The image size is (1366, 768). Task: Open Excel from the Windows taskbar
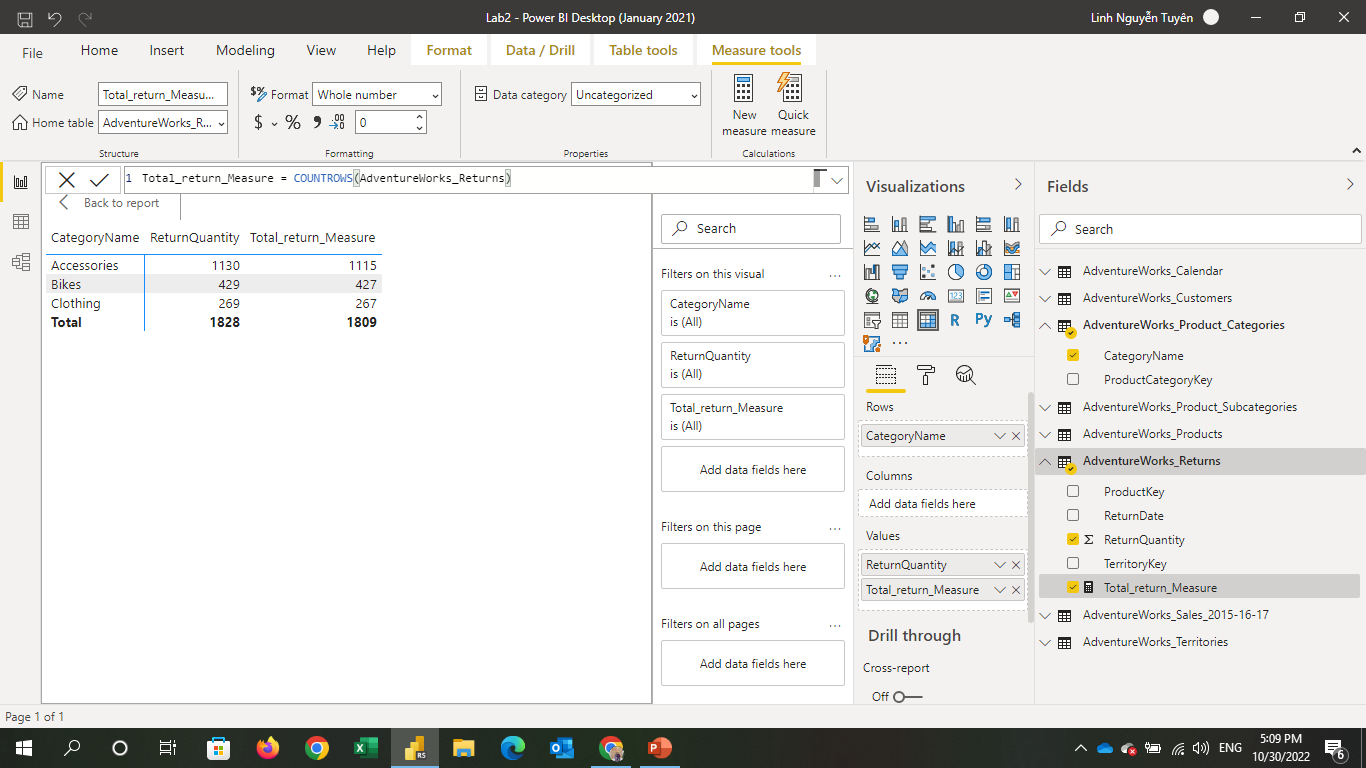(x=365, y=748)
